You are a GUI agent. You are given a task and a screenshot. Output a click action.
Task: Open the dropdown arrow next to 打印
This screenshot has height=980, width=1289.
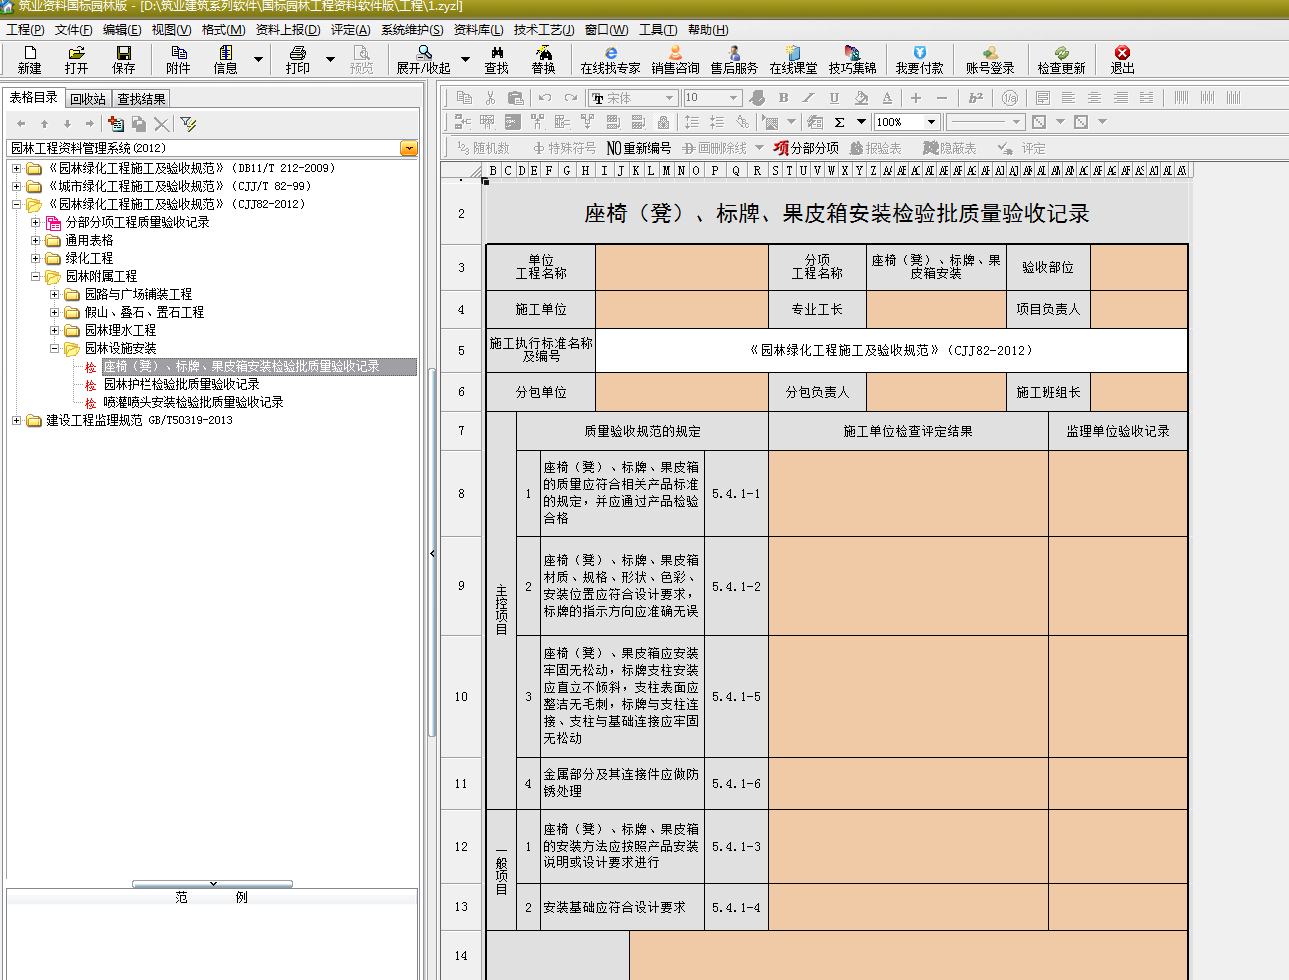[x=330, y=60]
